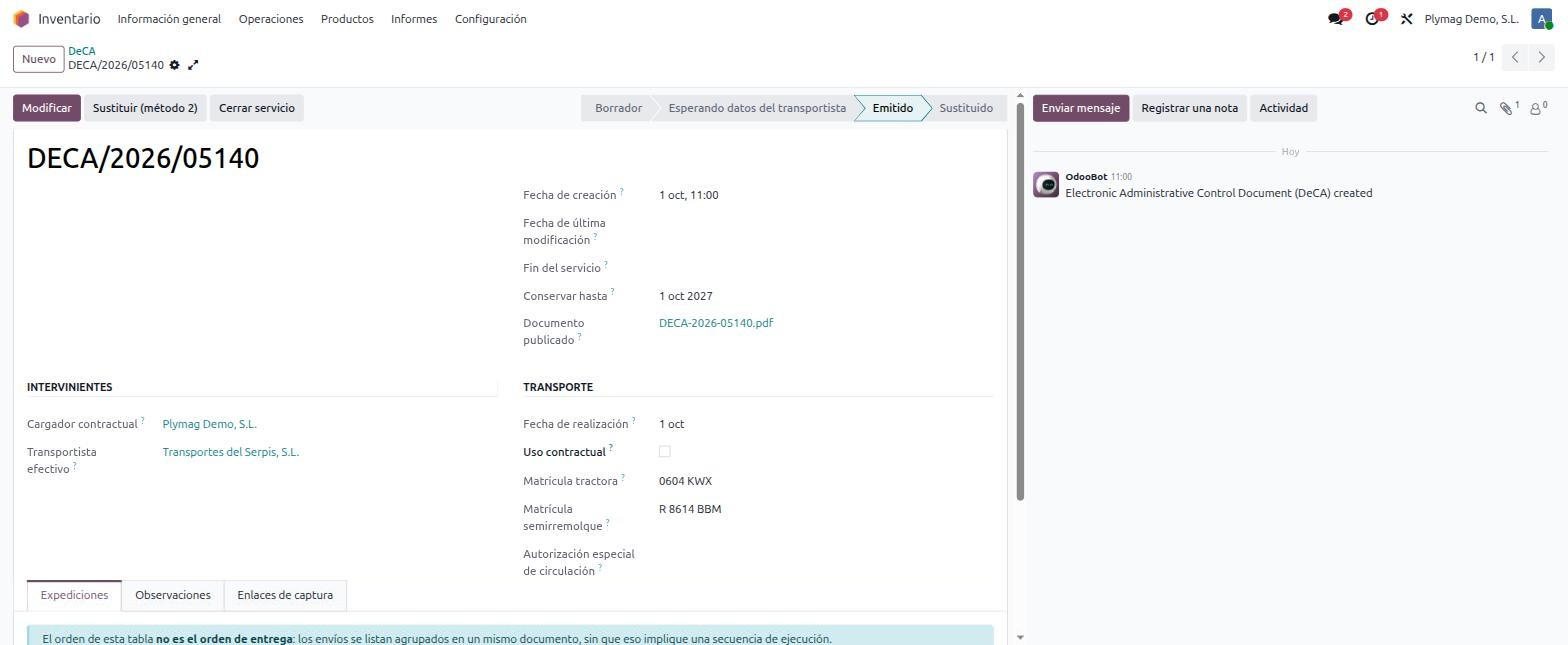Show help tooltip for Fin del servicio

(x=606, y=264)
